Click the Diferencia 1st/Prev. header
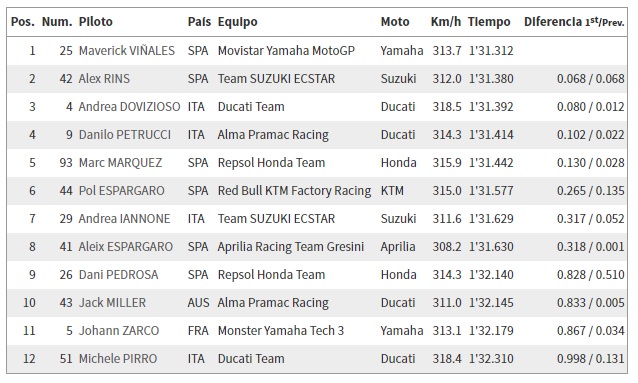This screenshot has height=383, width=638. pos(574,22)
